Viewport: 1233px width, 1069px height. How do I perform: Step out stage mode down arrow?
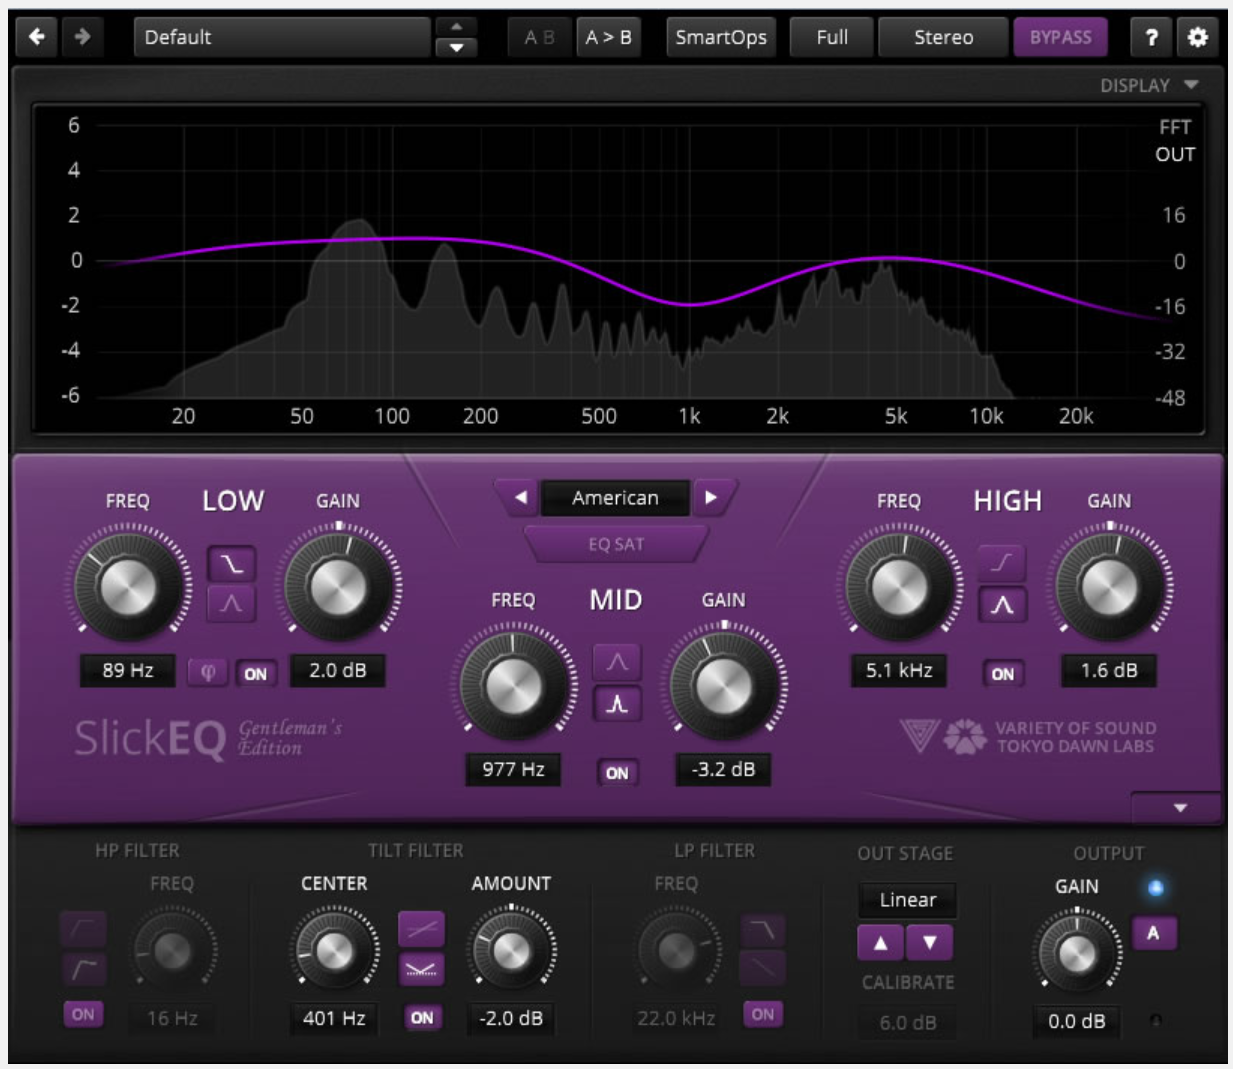[x=930, y=942]
